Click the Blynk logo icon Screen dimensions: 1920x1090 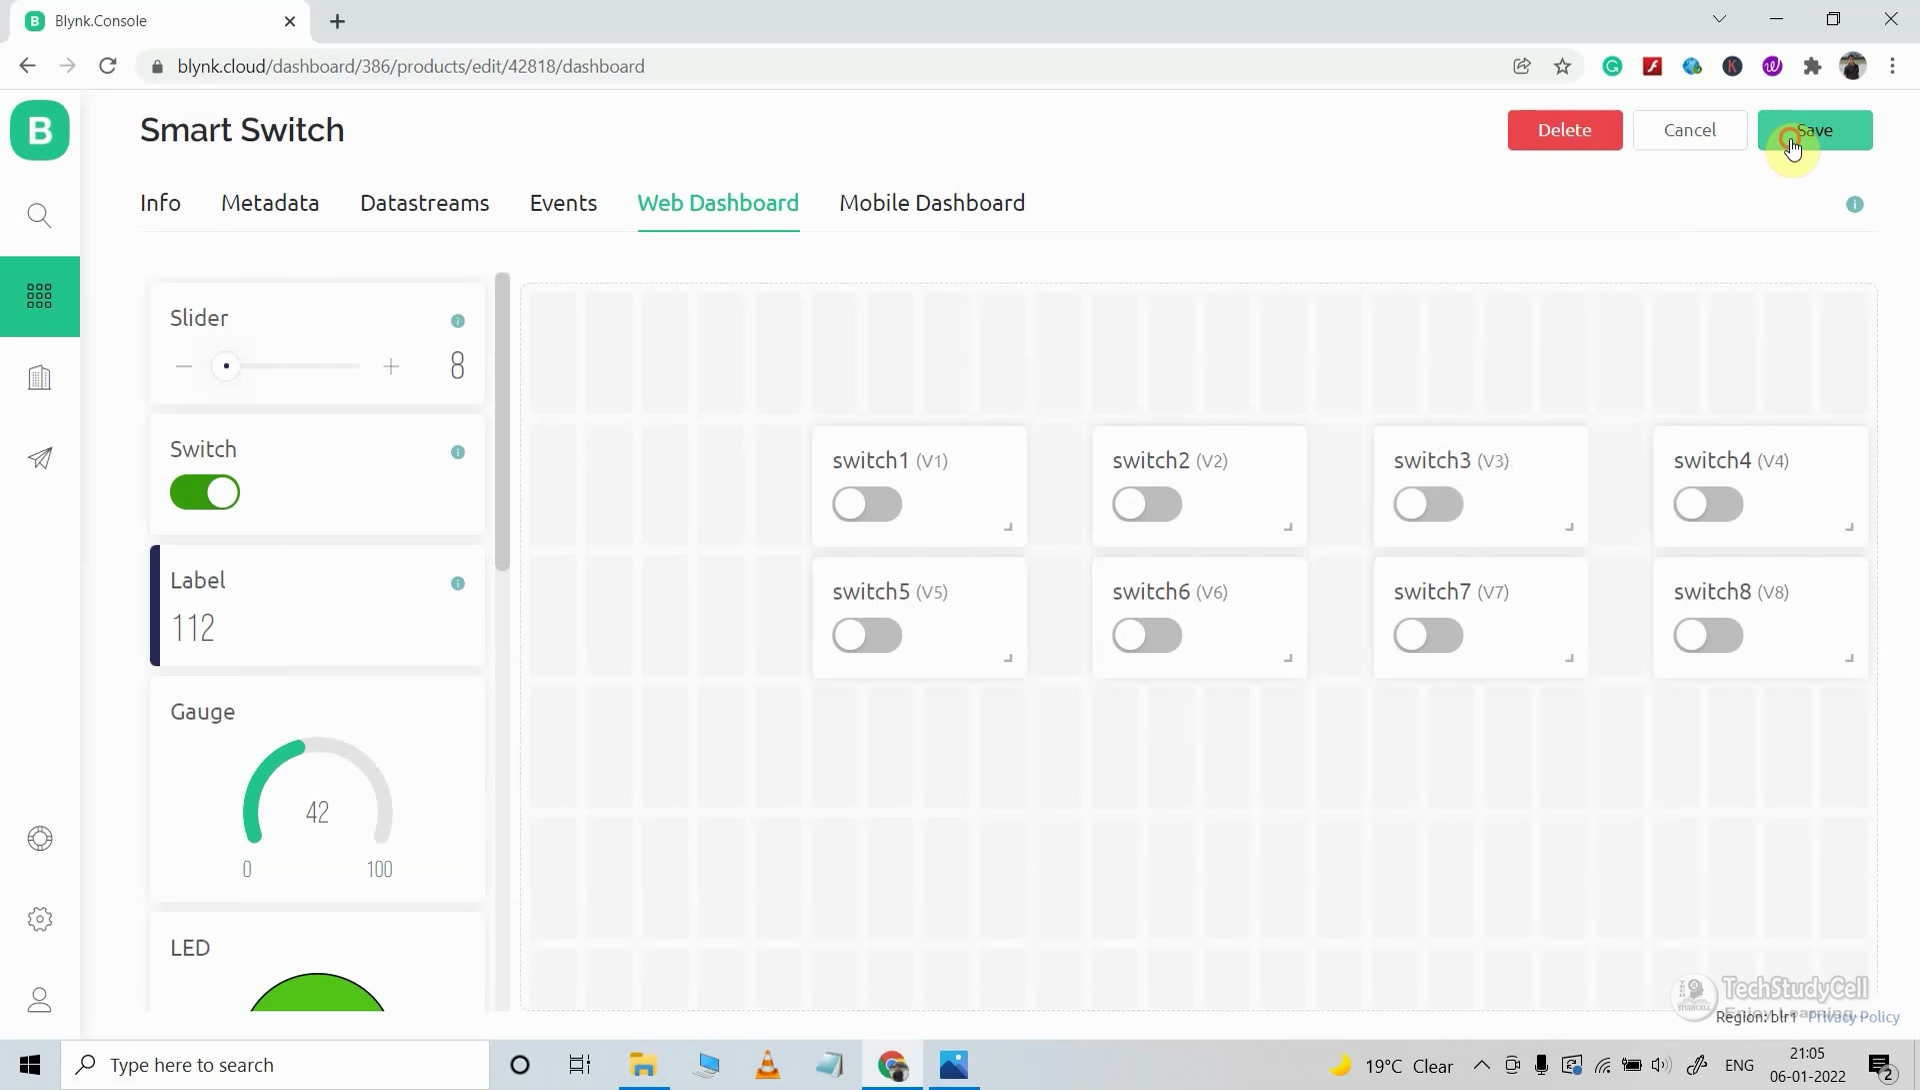pos(40,130)
